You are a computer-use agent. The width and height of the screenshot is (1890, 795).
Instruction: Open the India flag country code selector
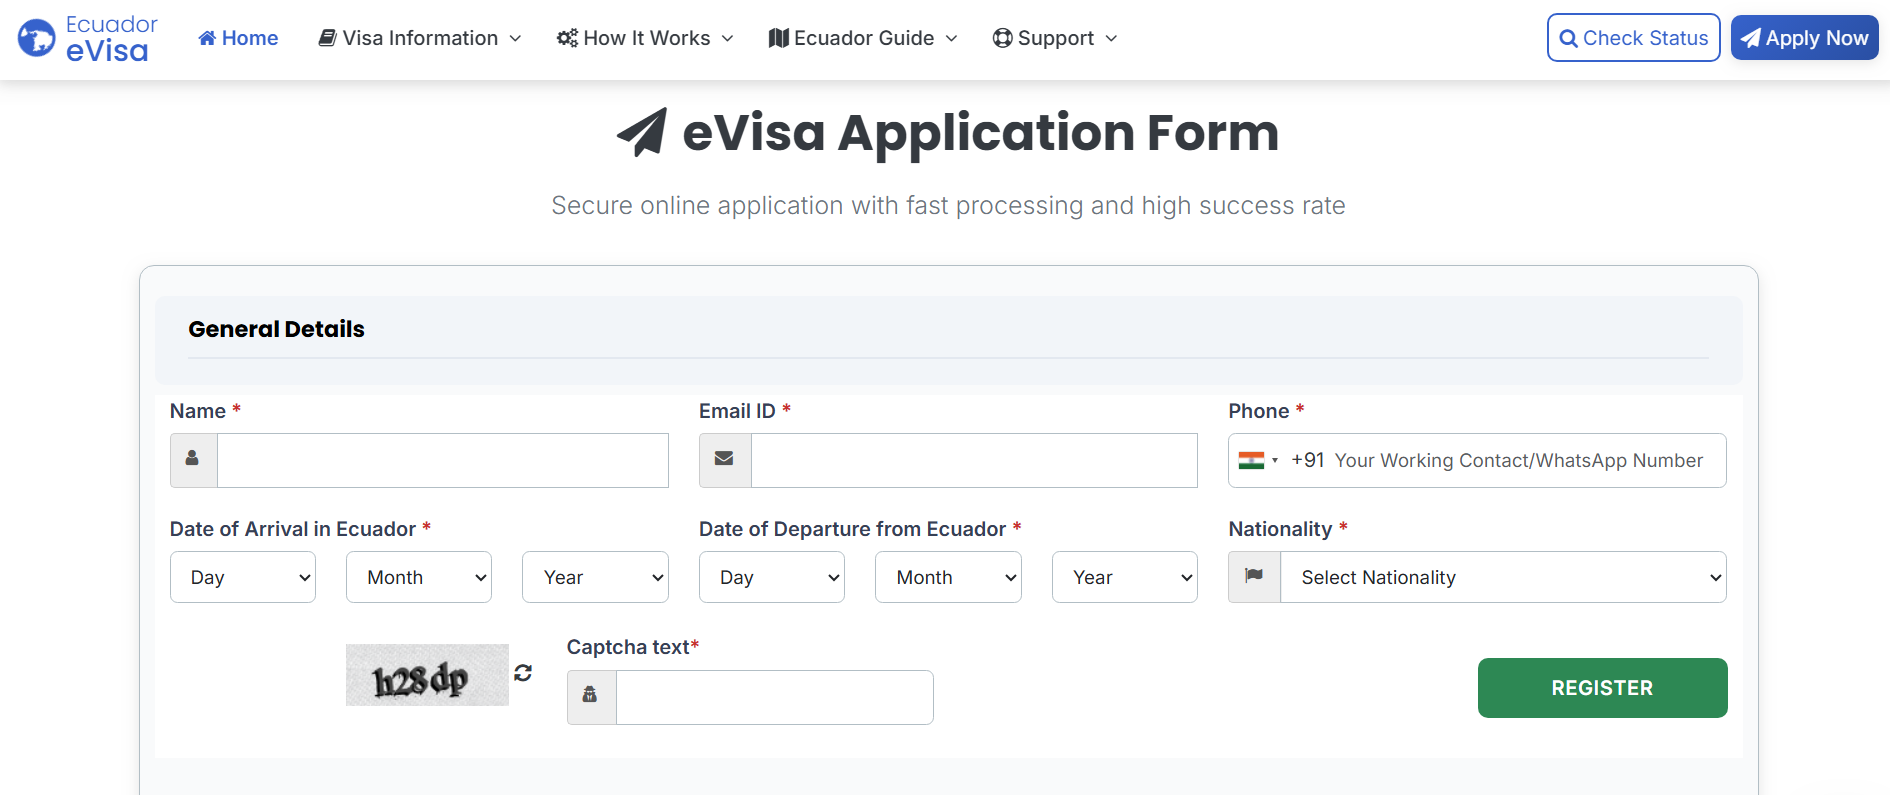tap(1257, 460)
